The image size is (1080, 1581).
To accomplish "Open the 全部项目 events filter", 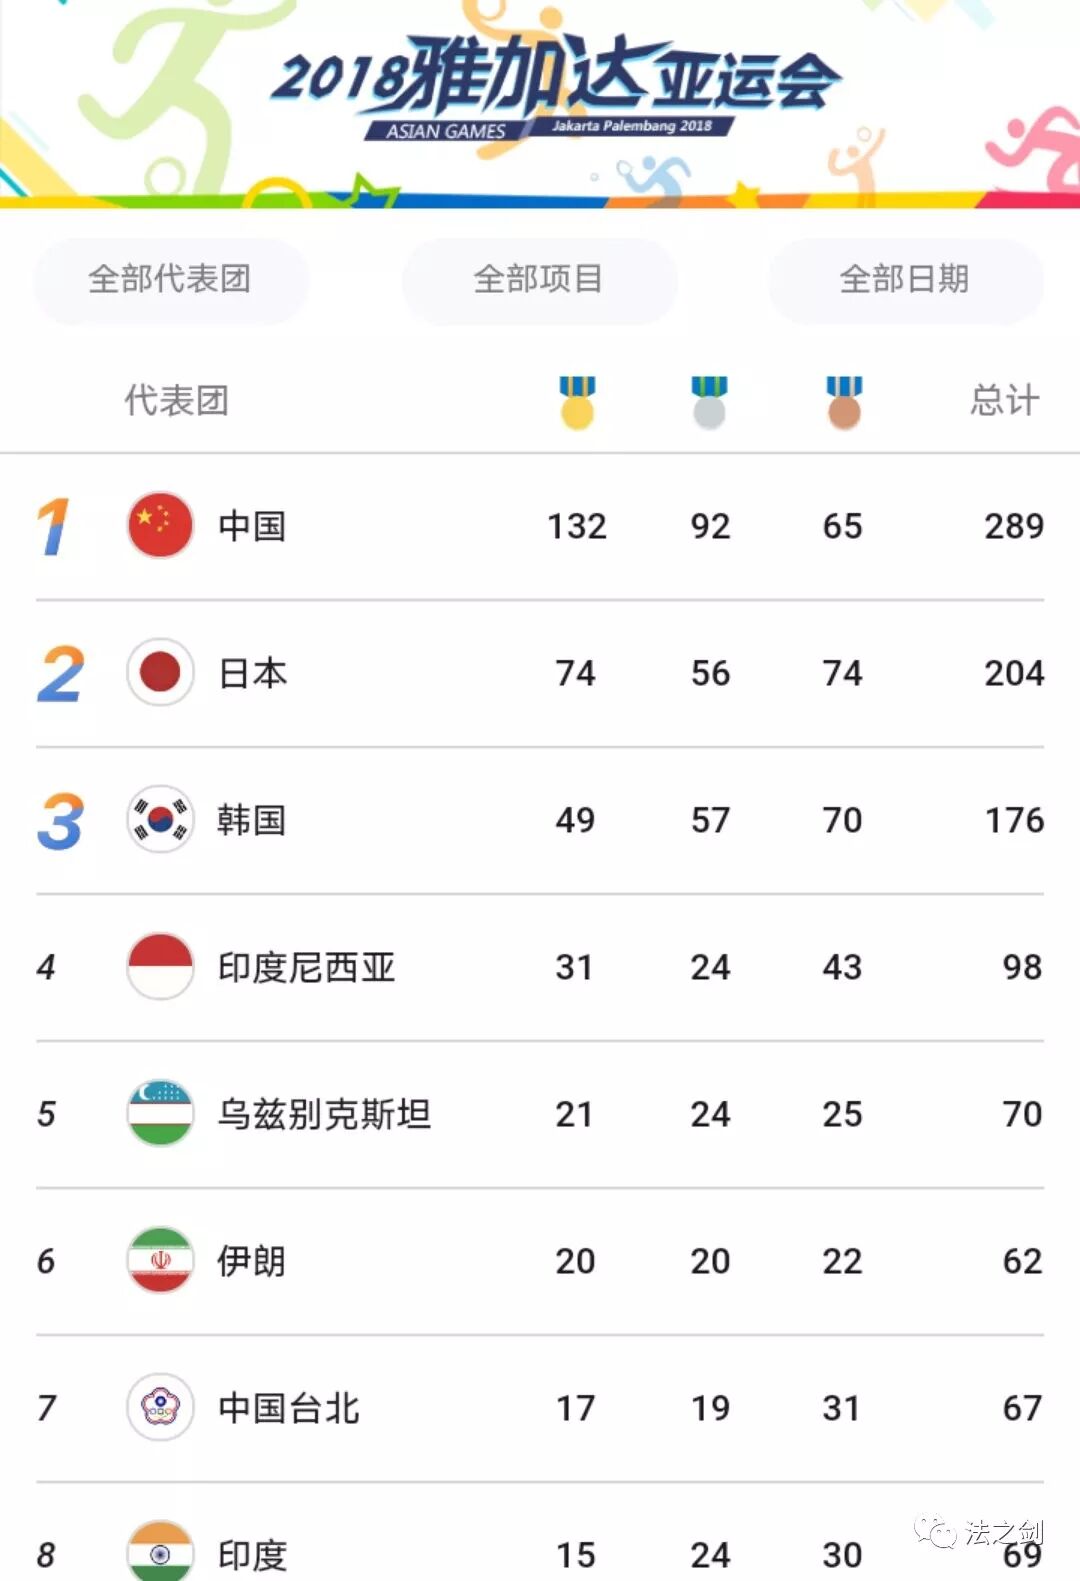I will (x=538, y=280).
